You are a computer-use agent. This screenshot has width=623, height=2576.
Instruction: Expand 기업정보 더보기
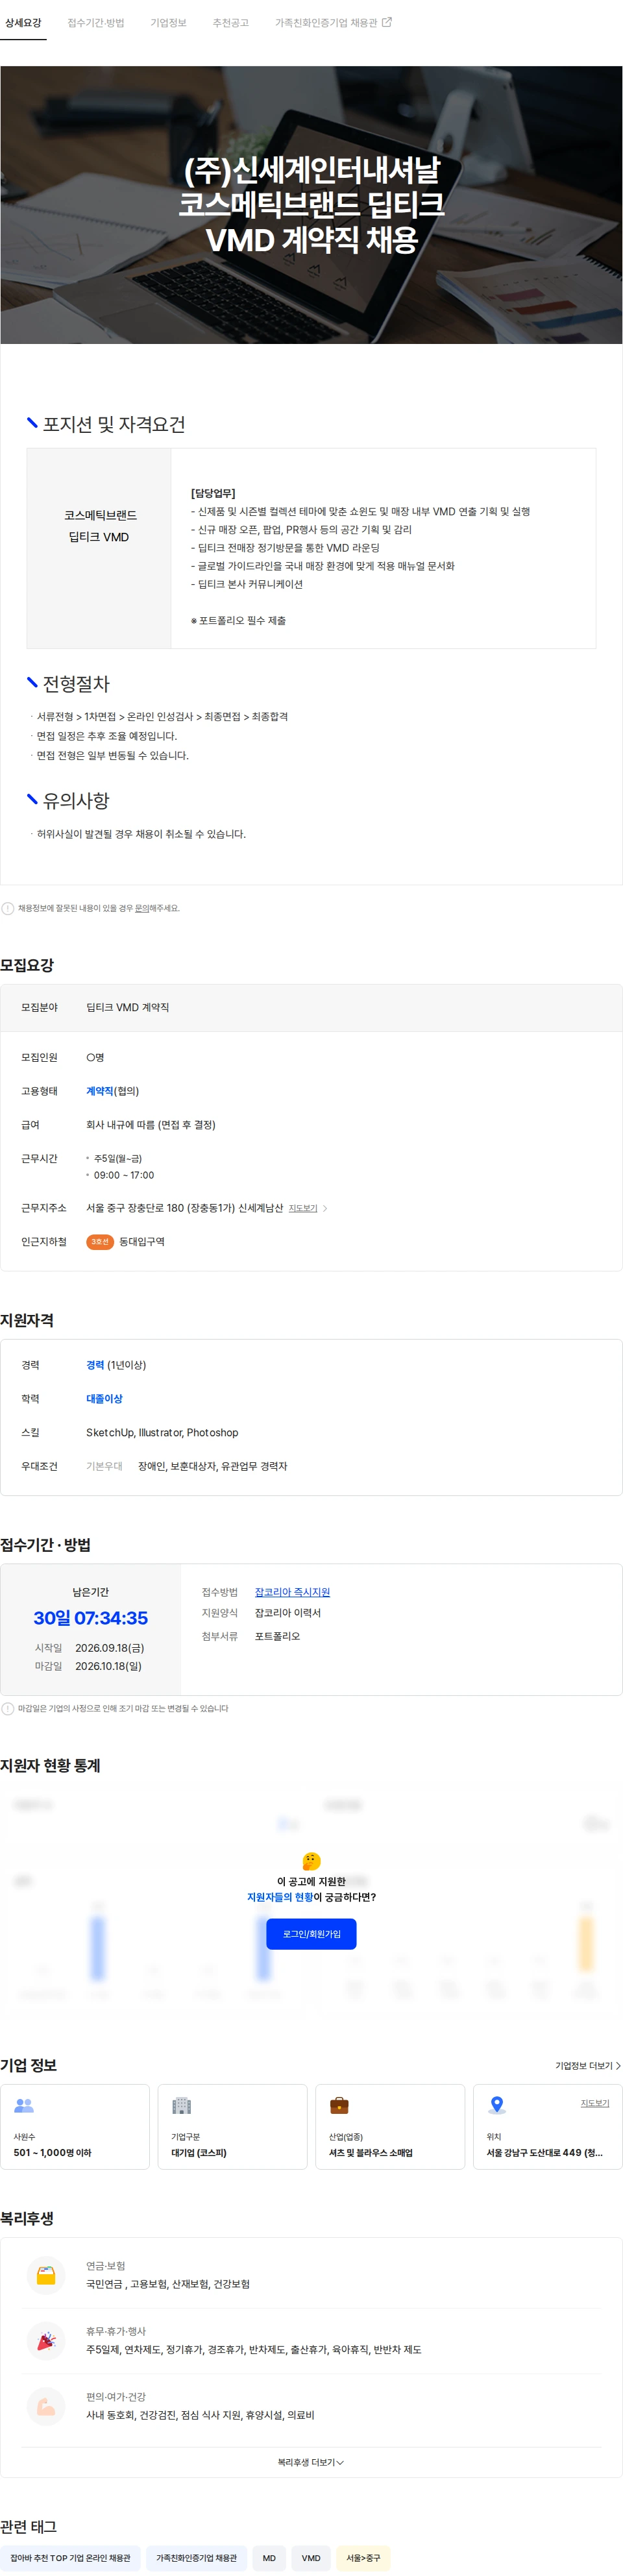pyautogui.click(x=588, y=2066)
